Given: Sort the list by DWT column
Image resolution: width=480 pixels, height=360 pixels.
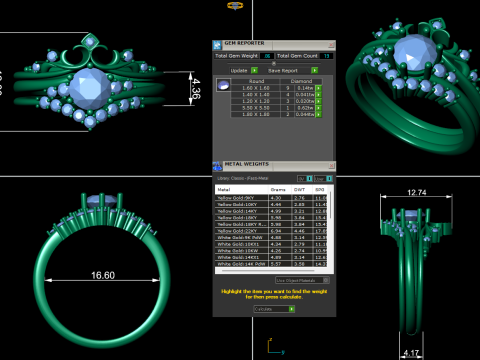Looking at the screenshot, I should 299,190.
